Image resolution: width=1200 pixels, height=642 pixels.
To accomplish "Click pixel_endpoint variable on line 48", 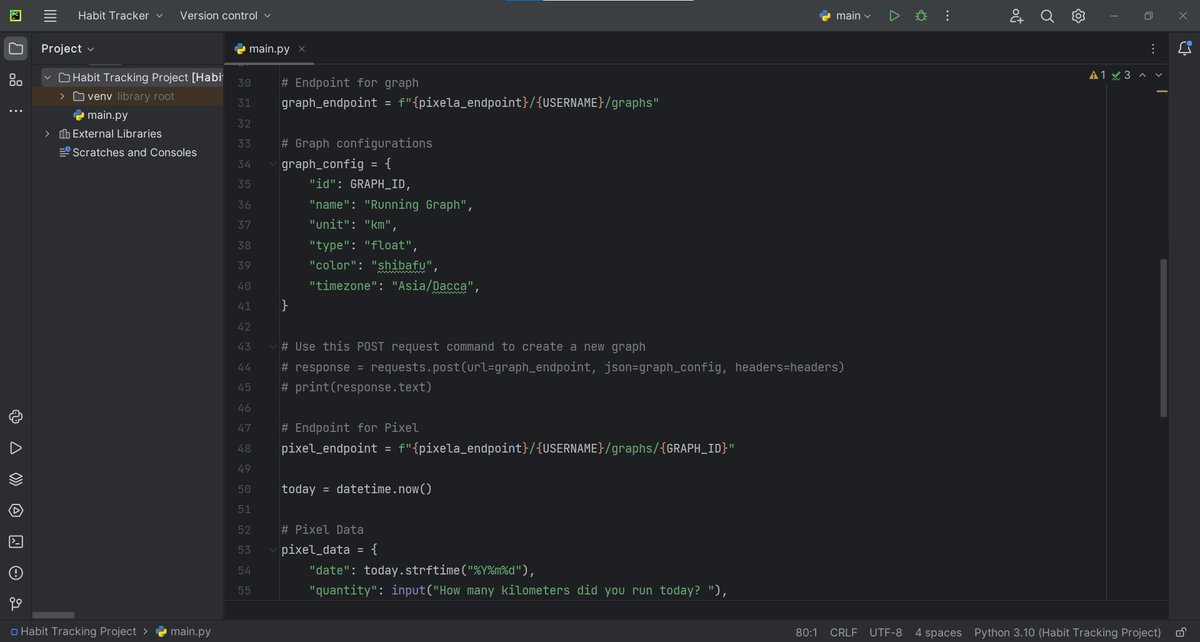I will [329, 448].
